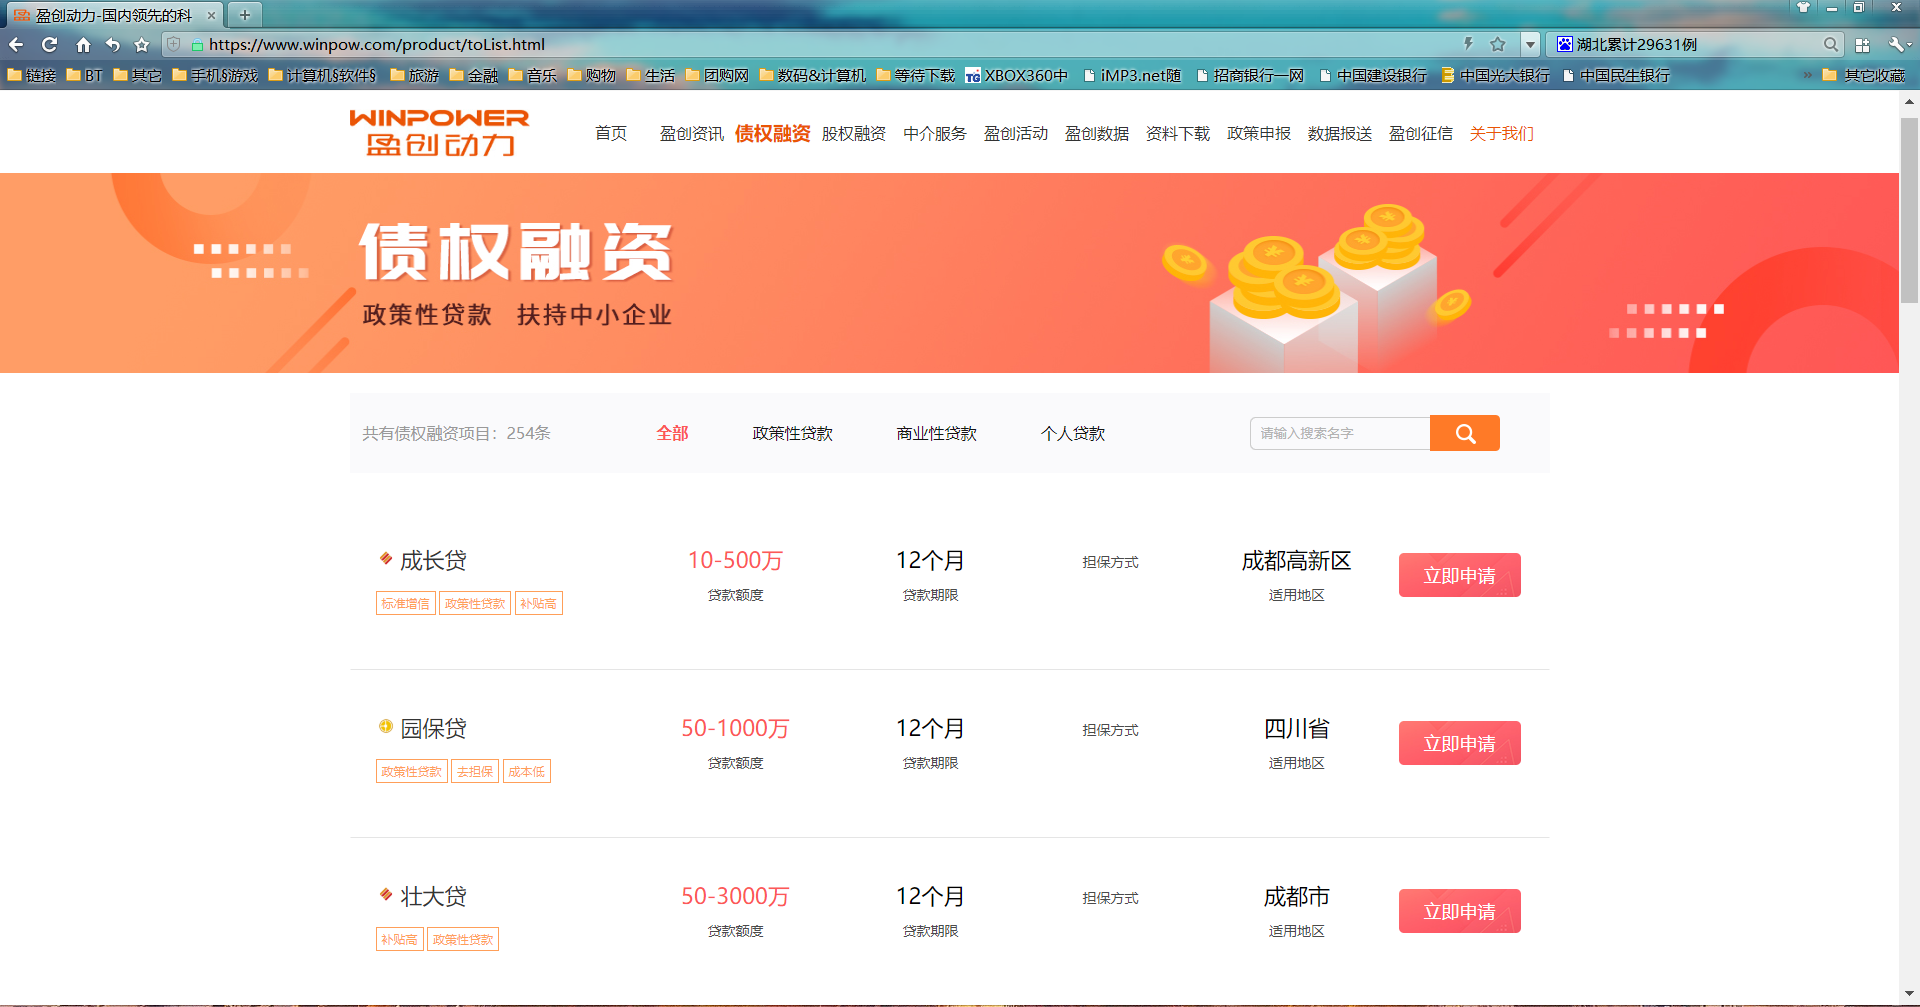Open the skin shirt icon in title bar
Viewport: 1920px width, 1007px height.
(x=1804, y=7)
